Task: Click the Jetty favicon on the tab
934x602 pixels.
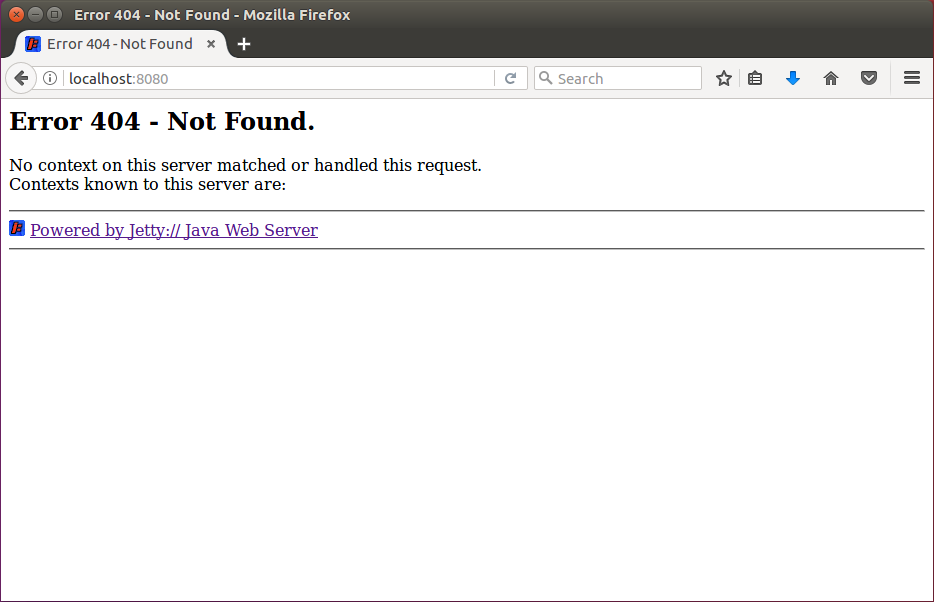Action: click(x=33, y=44)
